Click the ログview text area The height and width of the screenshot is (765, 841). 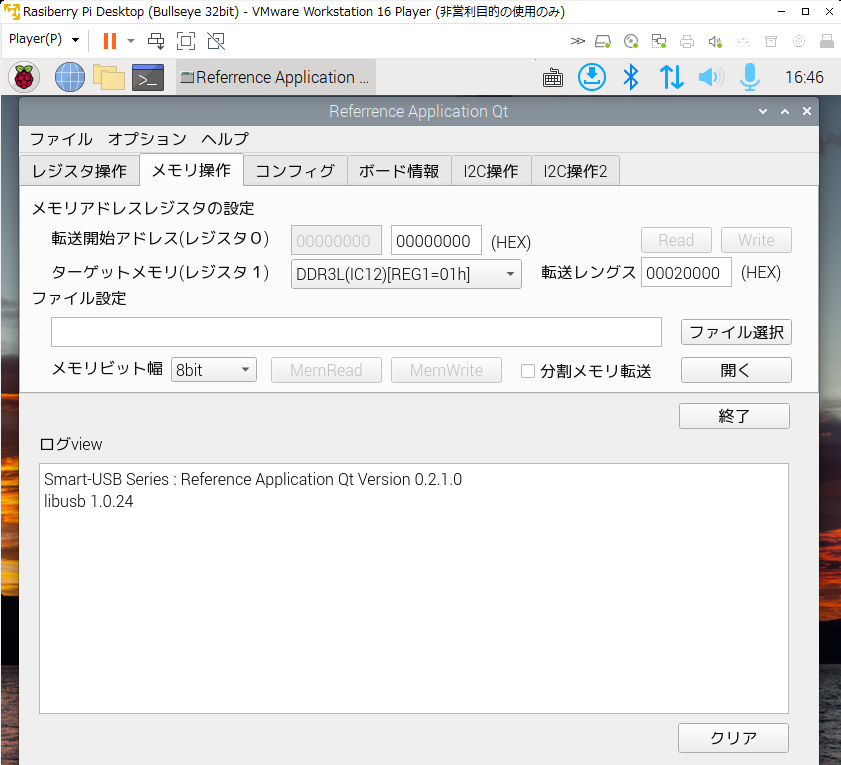click(414, 589)
